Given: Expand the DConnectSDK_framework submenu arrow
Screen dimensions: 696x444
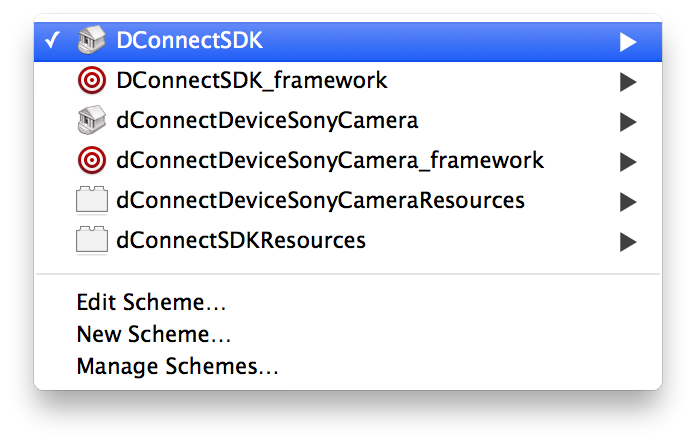Looking at the screenshot, I should (627, 82).
